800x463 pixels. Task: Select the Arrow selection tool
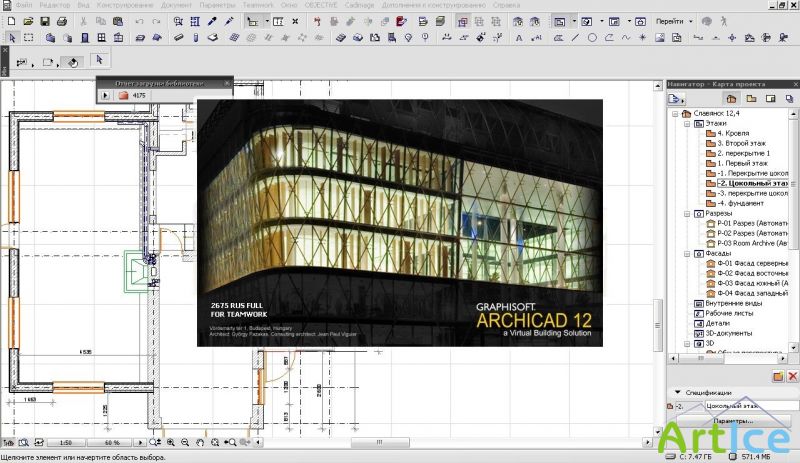pyautogui.click(x=12, y=38)
